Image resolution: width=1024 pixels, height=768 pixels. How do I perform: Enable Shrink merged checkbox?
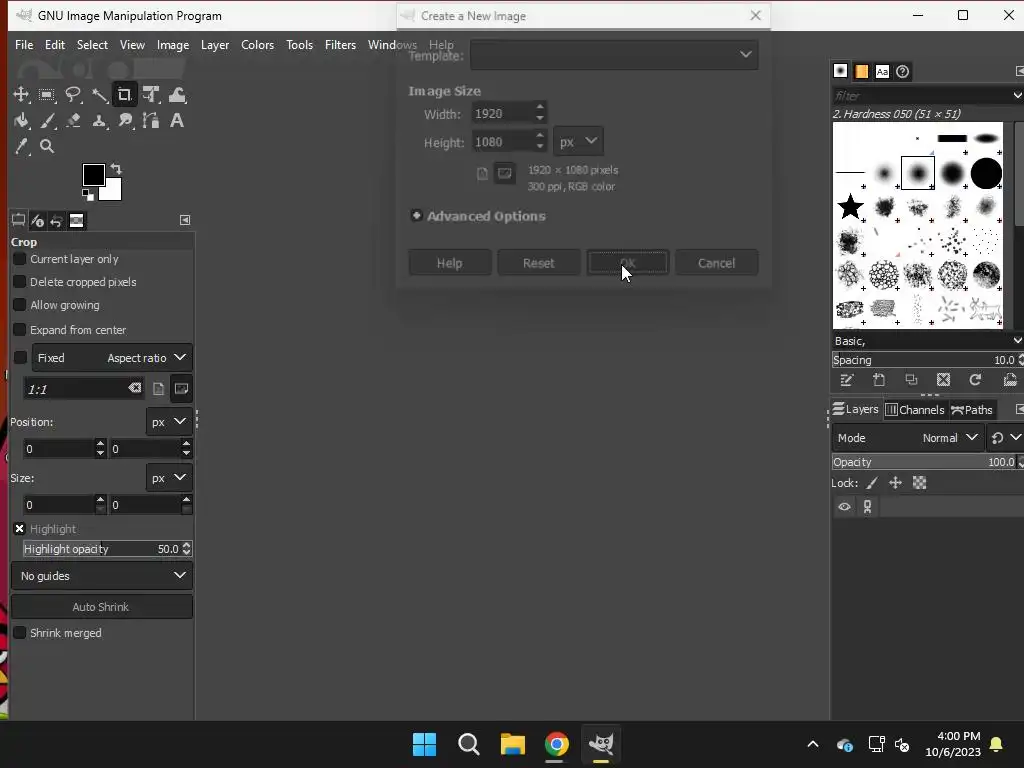click(x=20, y=633)
